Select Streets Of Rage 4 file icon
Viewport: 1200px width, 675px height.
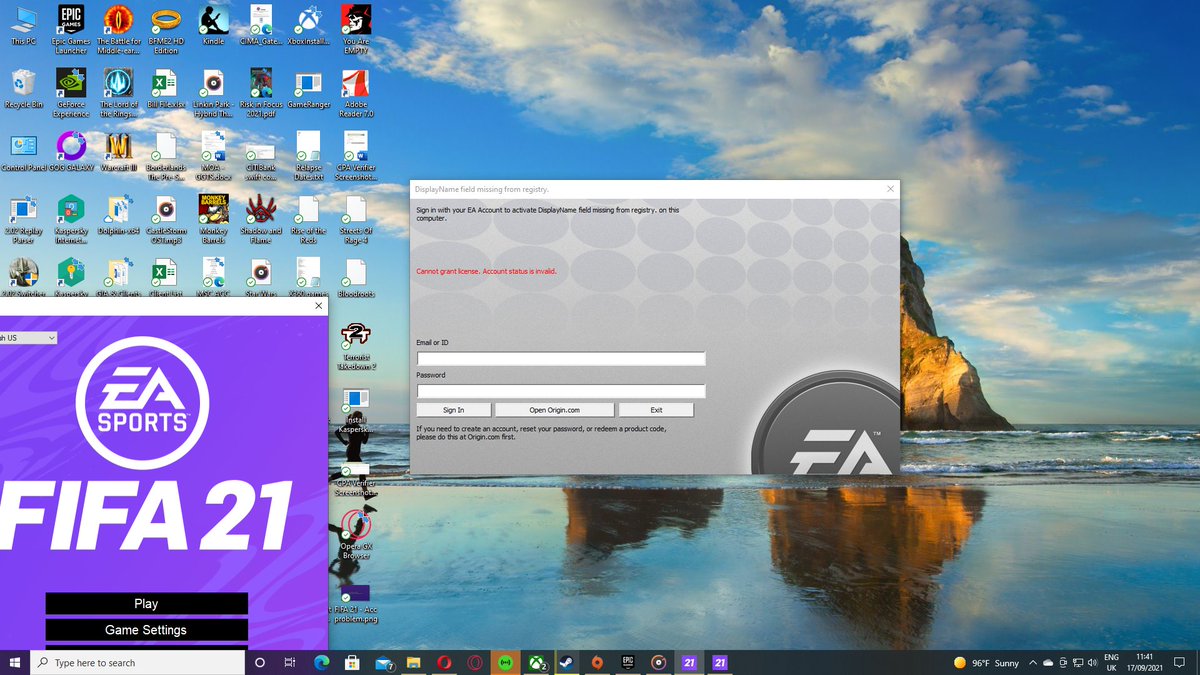(x=355, y=218)
